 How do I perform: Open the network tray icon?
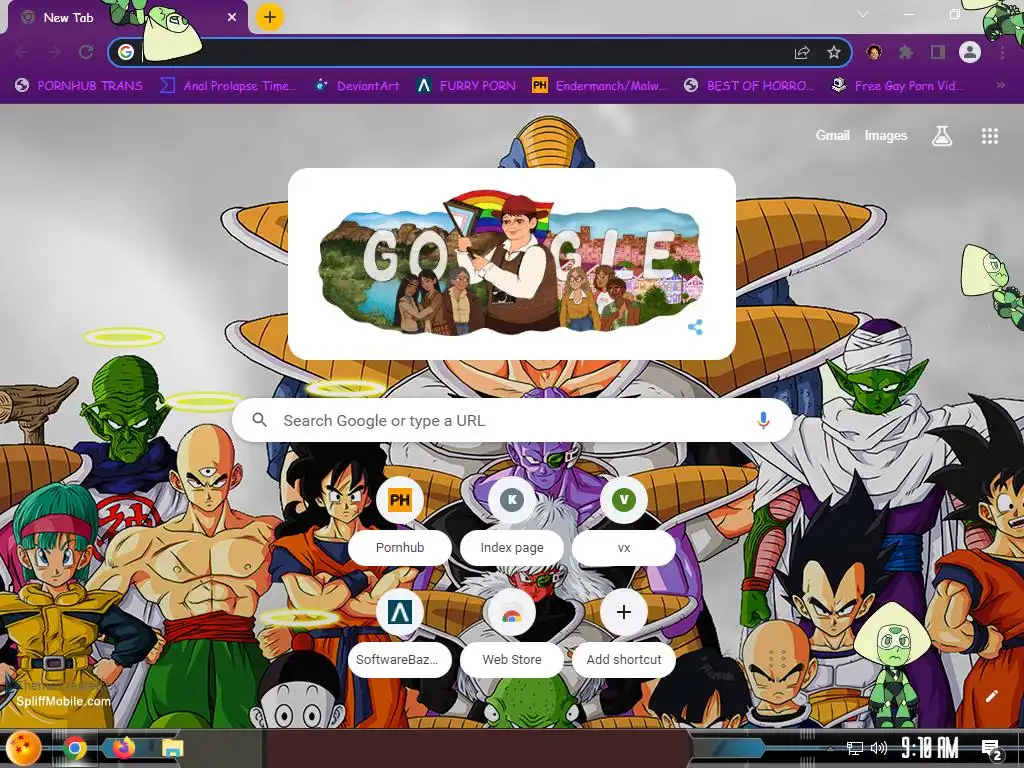855,748
